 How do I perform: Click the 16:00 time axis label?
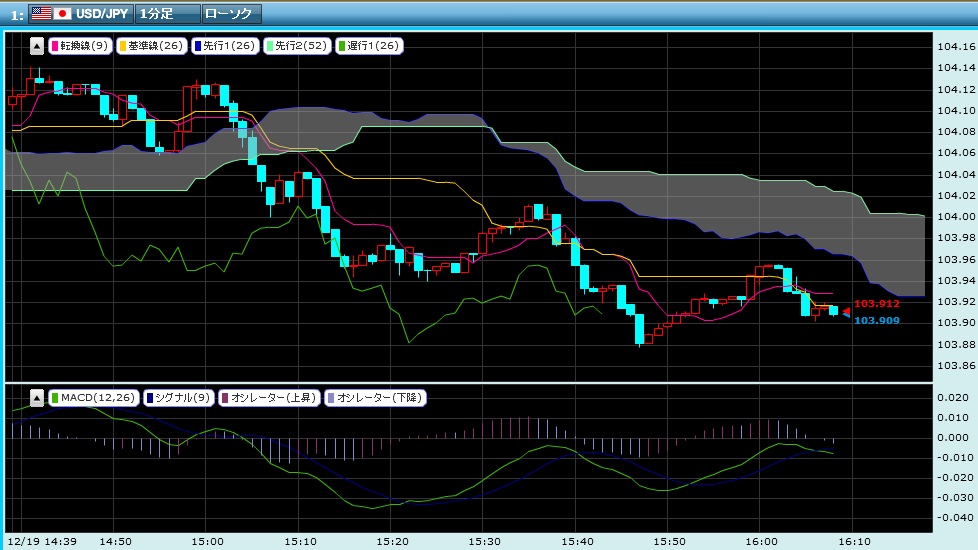[761, 541]
